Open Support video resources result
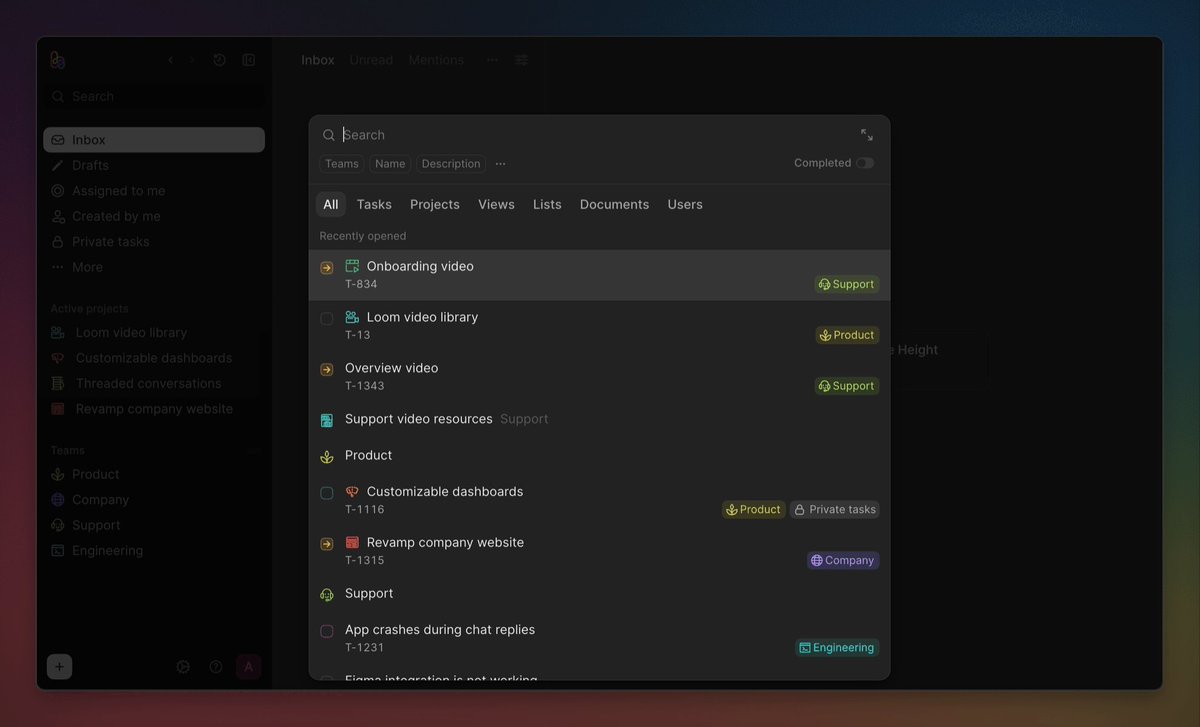Screen dimensions: 1200x727 coord(599,420)
